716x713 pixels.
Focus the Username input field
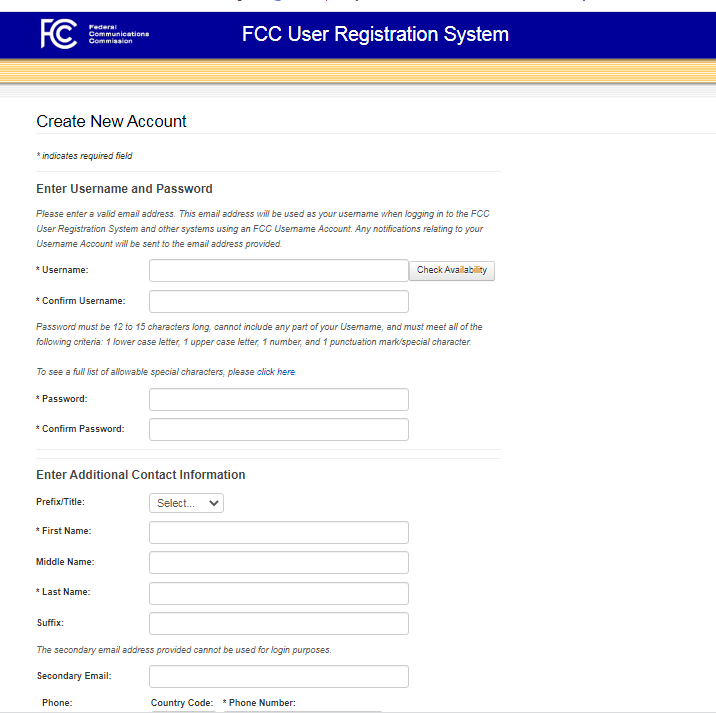pyautogui.click(x=278, y=270)
